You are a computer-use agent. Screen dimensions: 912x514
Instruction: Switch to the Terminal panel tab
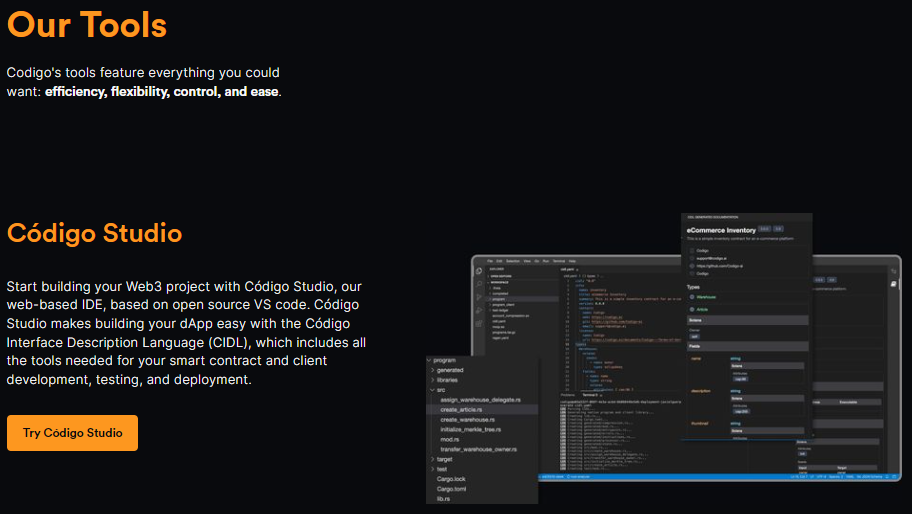click(x=590, y=395)
